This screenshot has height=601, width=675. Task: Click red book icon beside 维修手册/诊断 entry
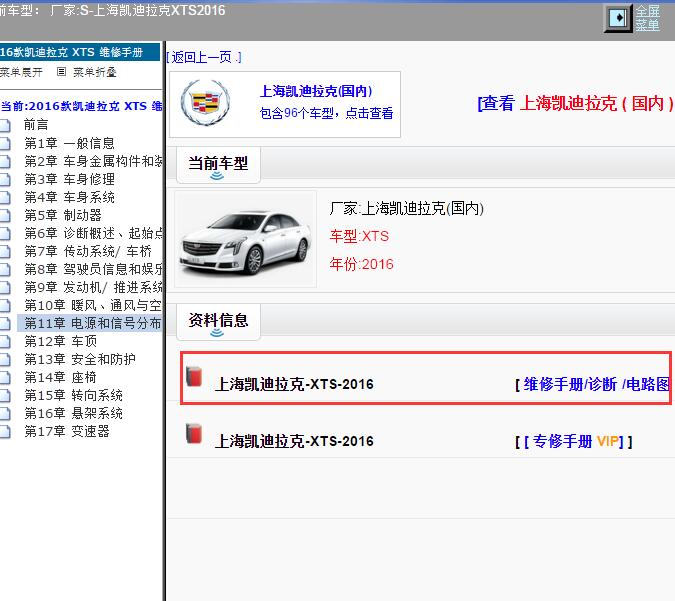coord(194,377)
